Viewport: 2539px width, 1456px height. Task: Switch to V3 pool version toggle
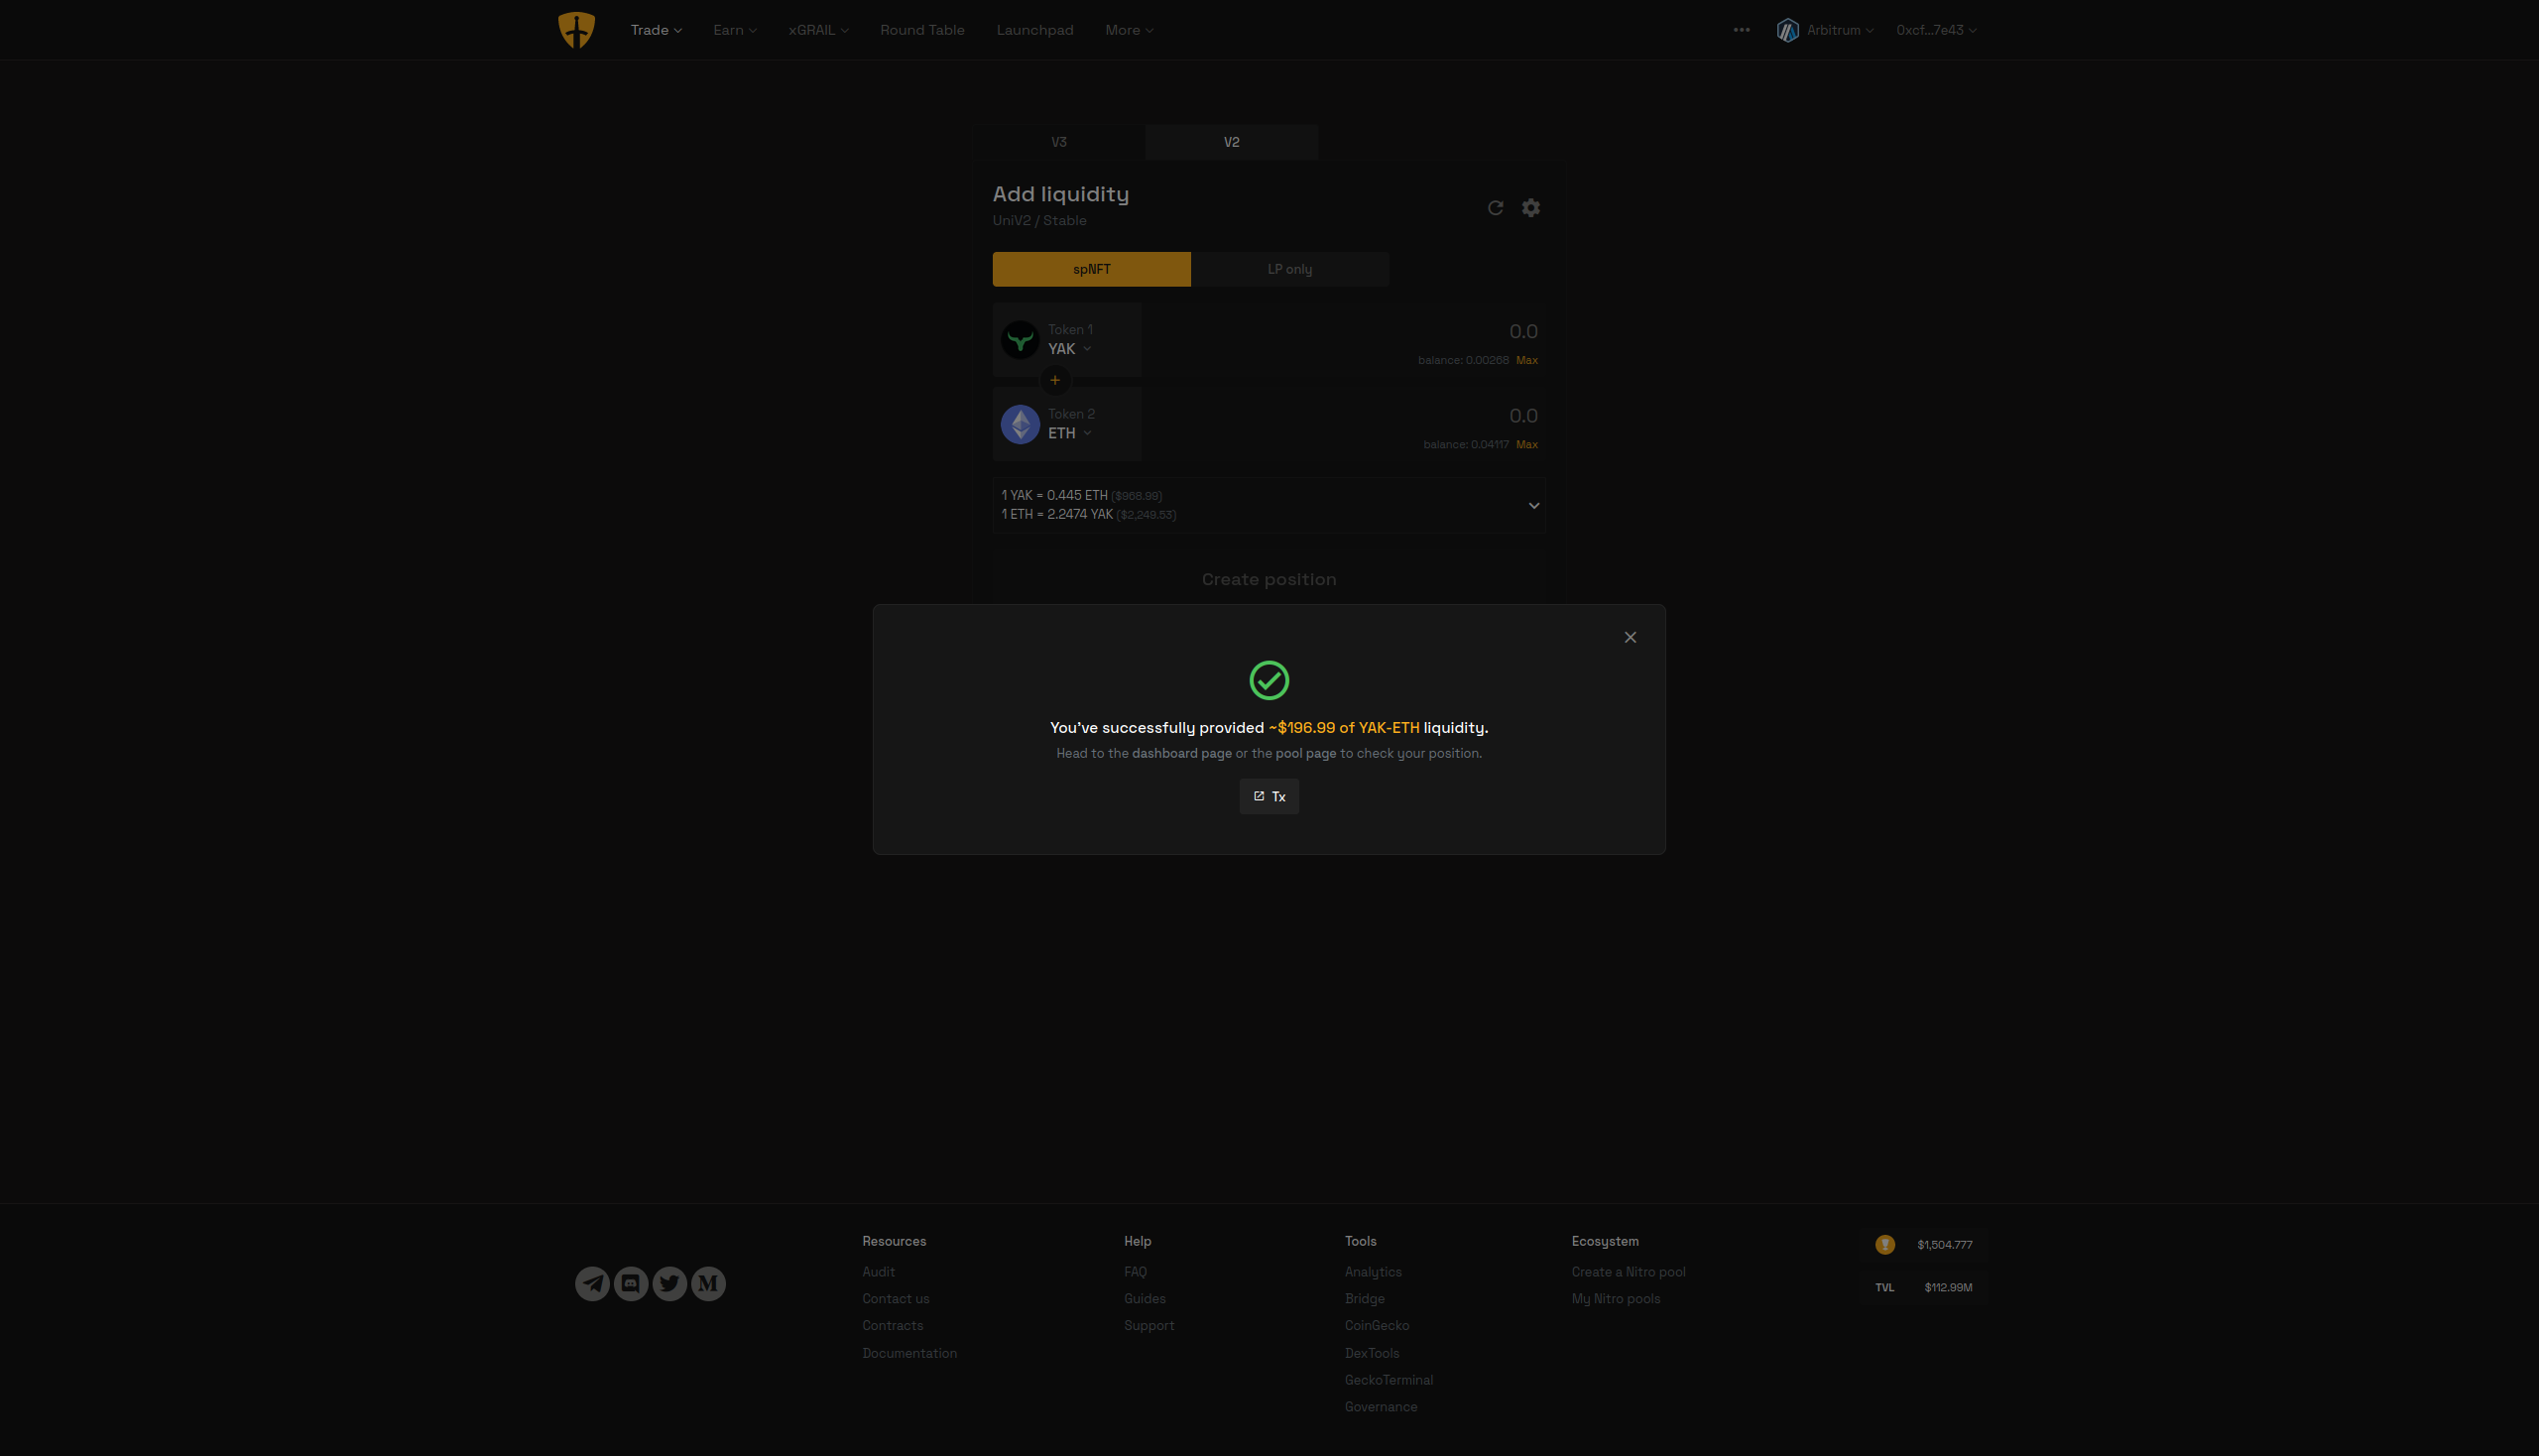point(1058,141)
